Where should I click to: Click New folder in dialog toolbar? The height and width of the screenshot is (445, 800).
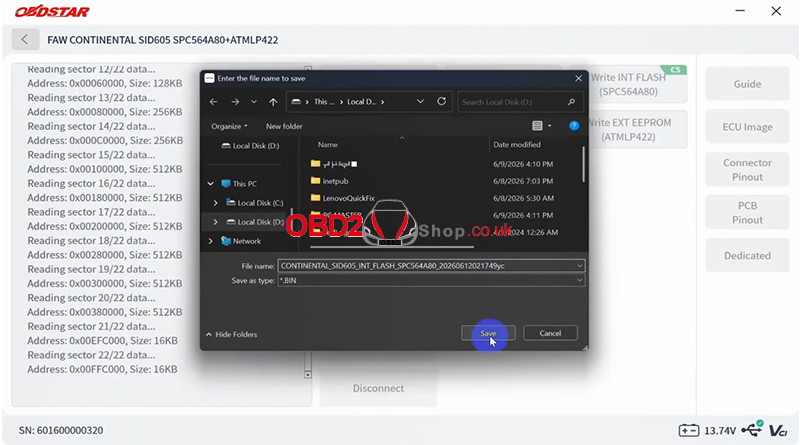[284, 126]
